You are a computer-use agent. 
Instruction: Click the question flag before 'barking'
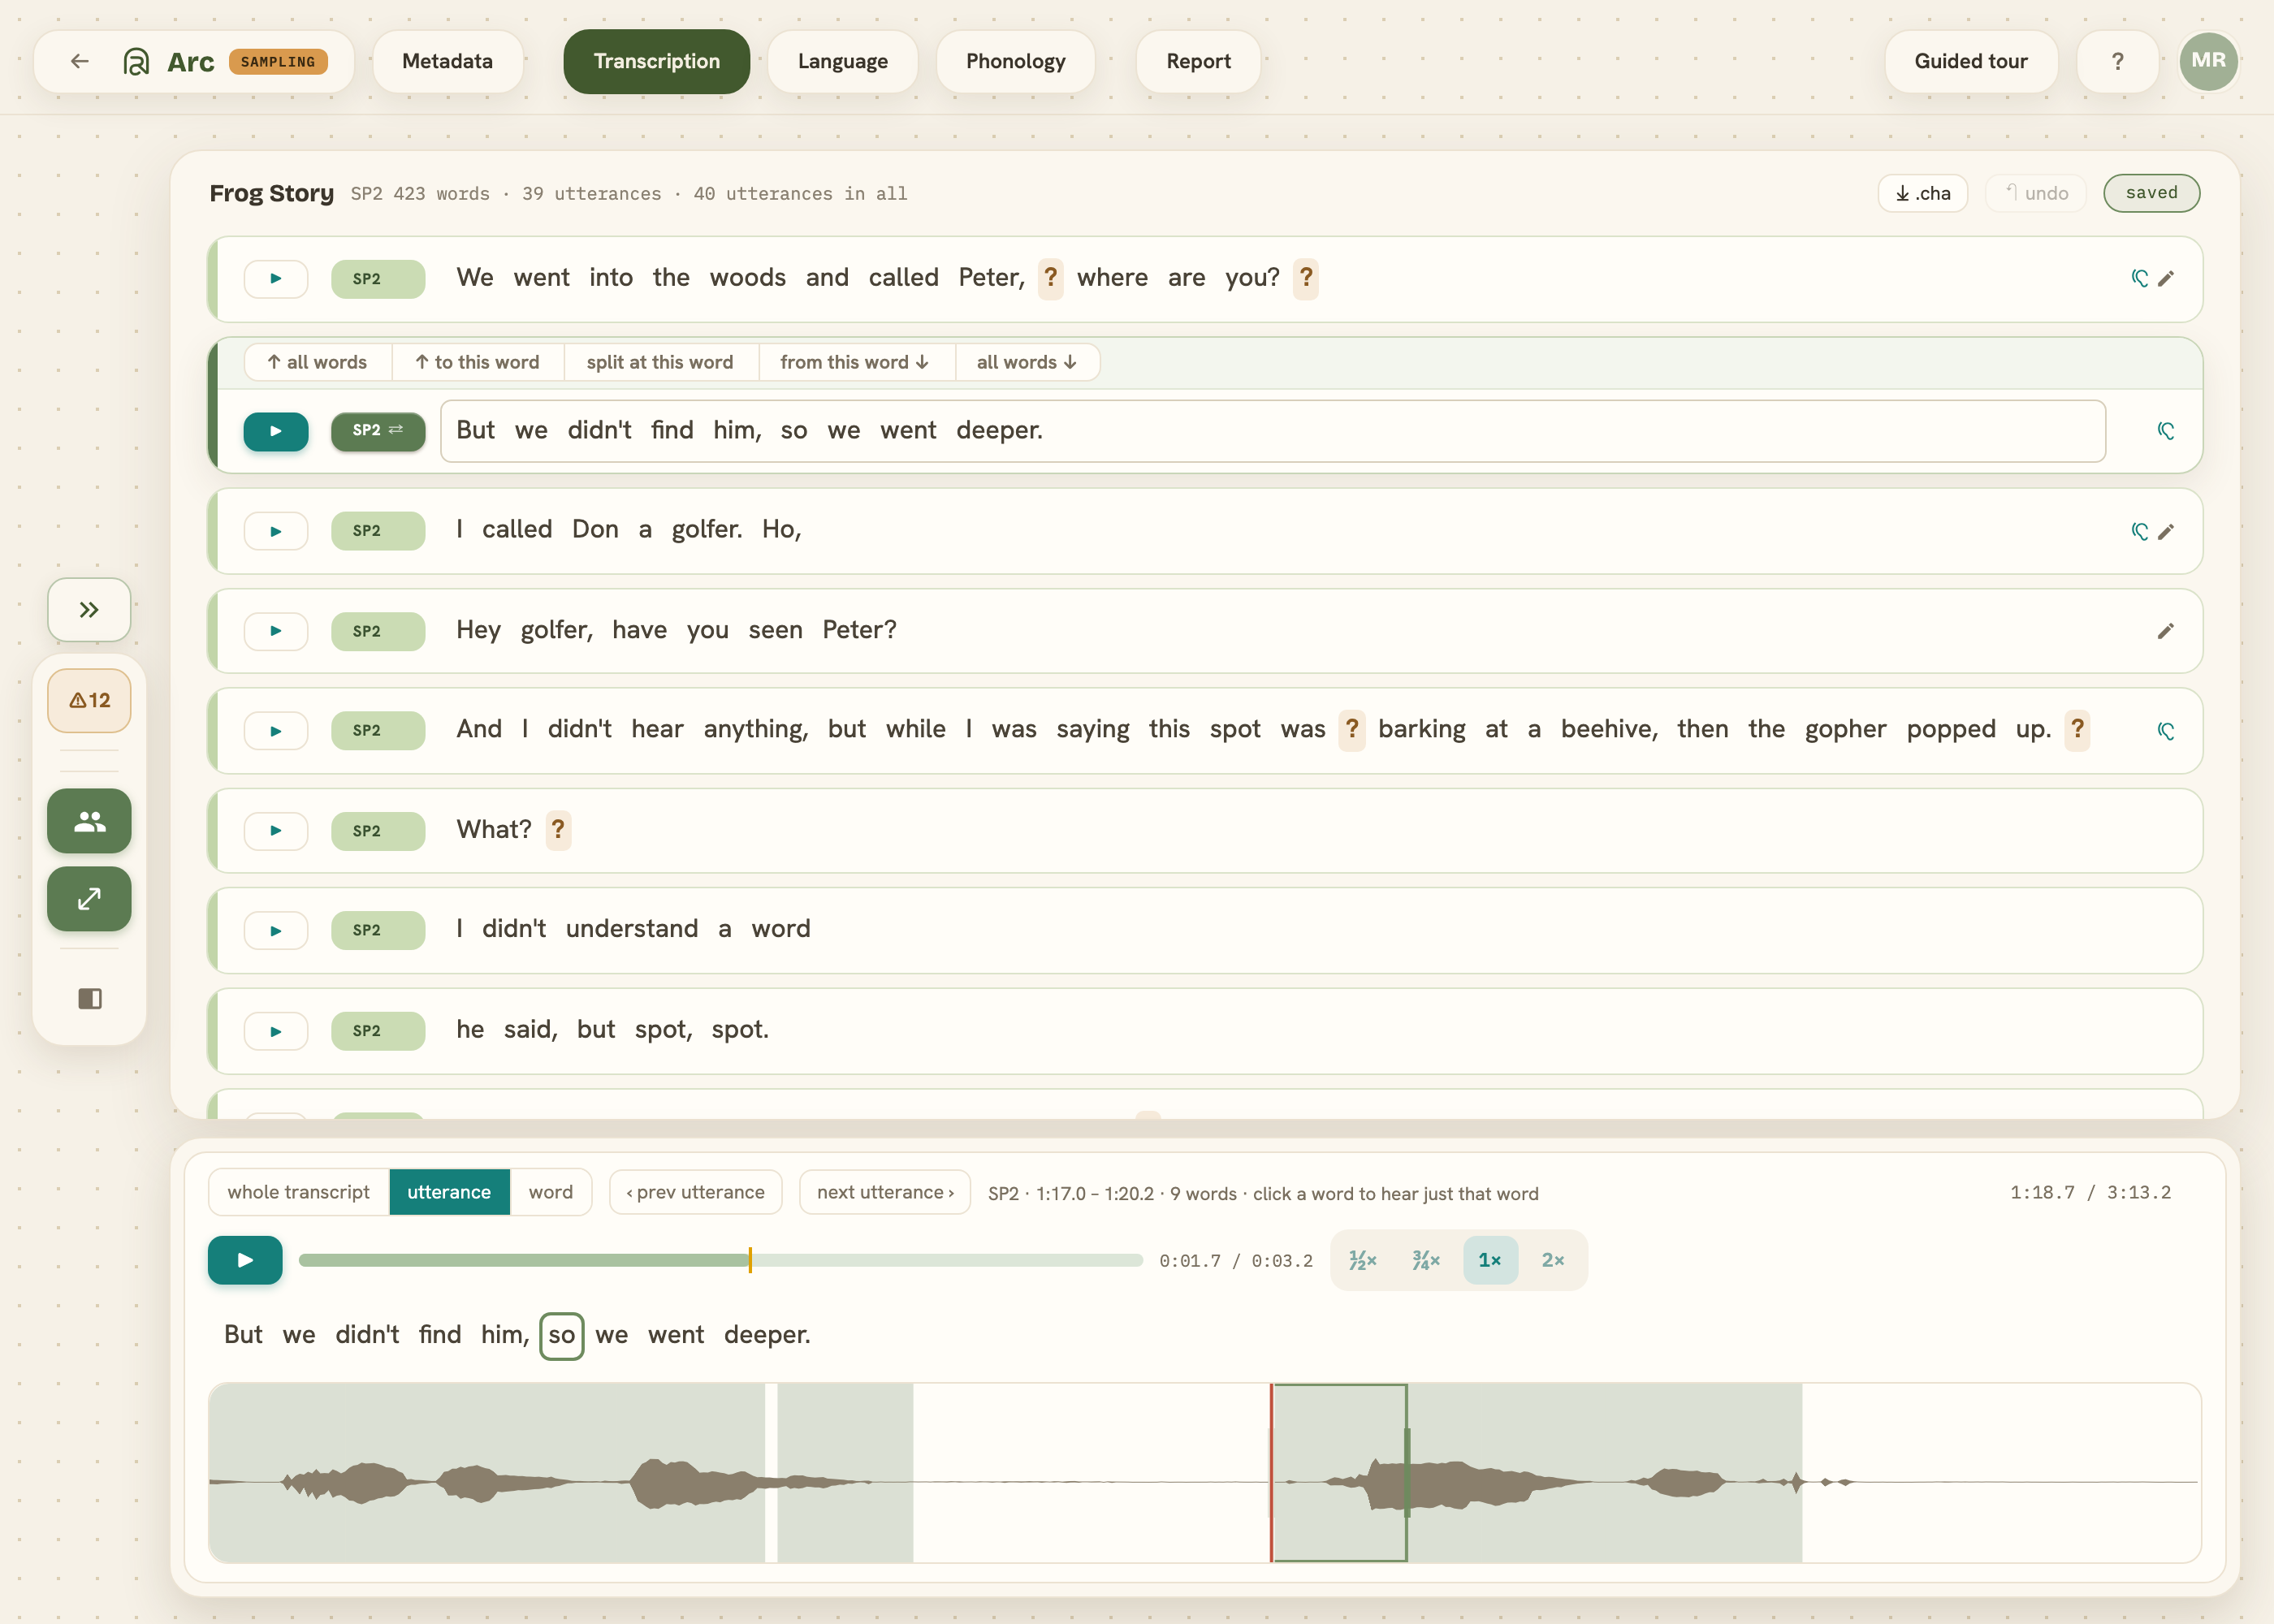point(1352,730)
